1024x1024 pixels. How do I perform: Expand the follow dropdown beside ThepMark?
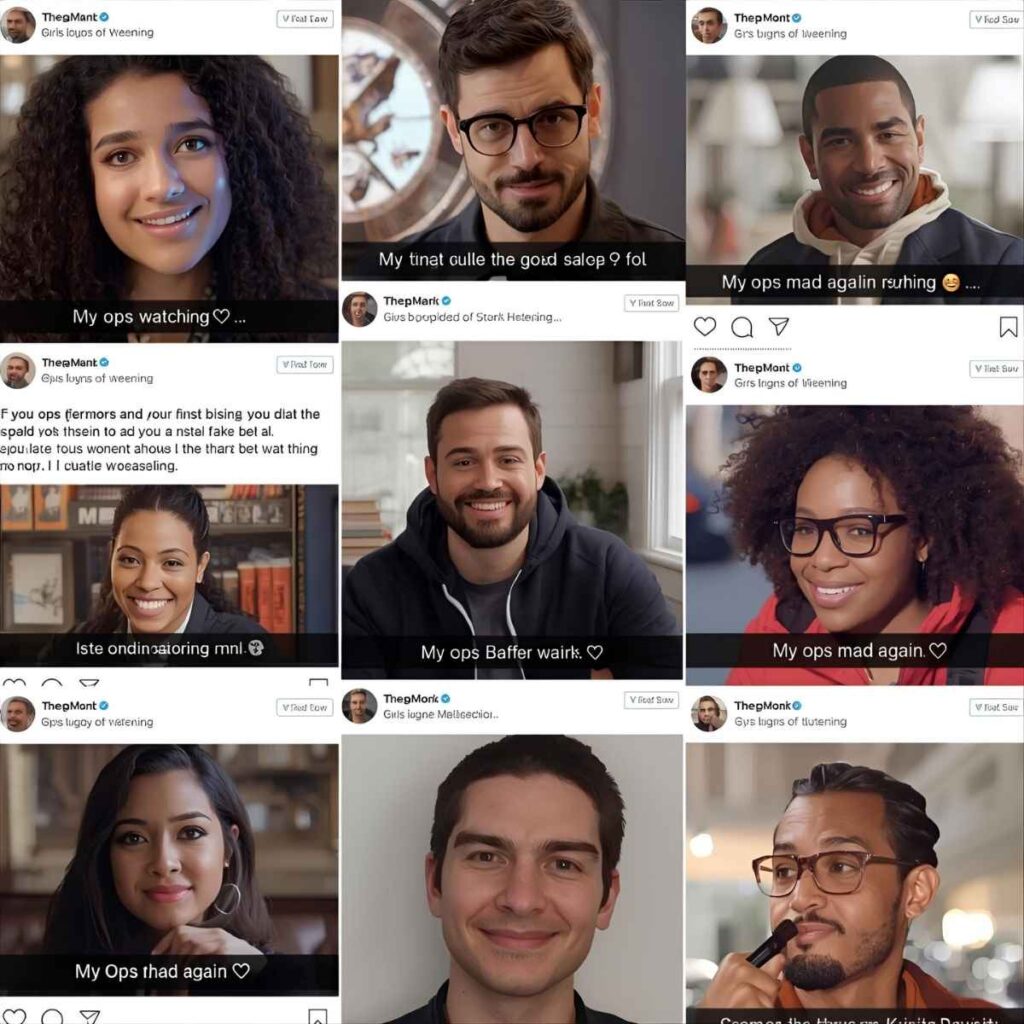coord(652,303)
